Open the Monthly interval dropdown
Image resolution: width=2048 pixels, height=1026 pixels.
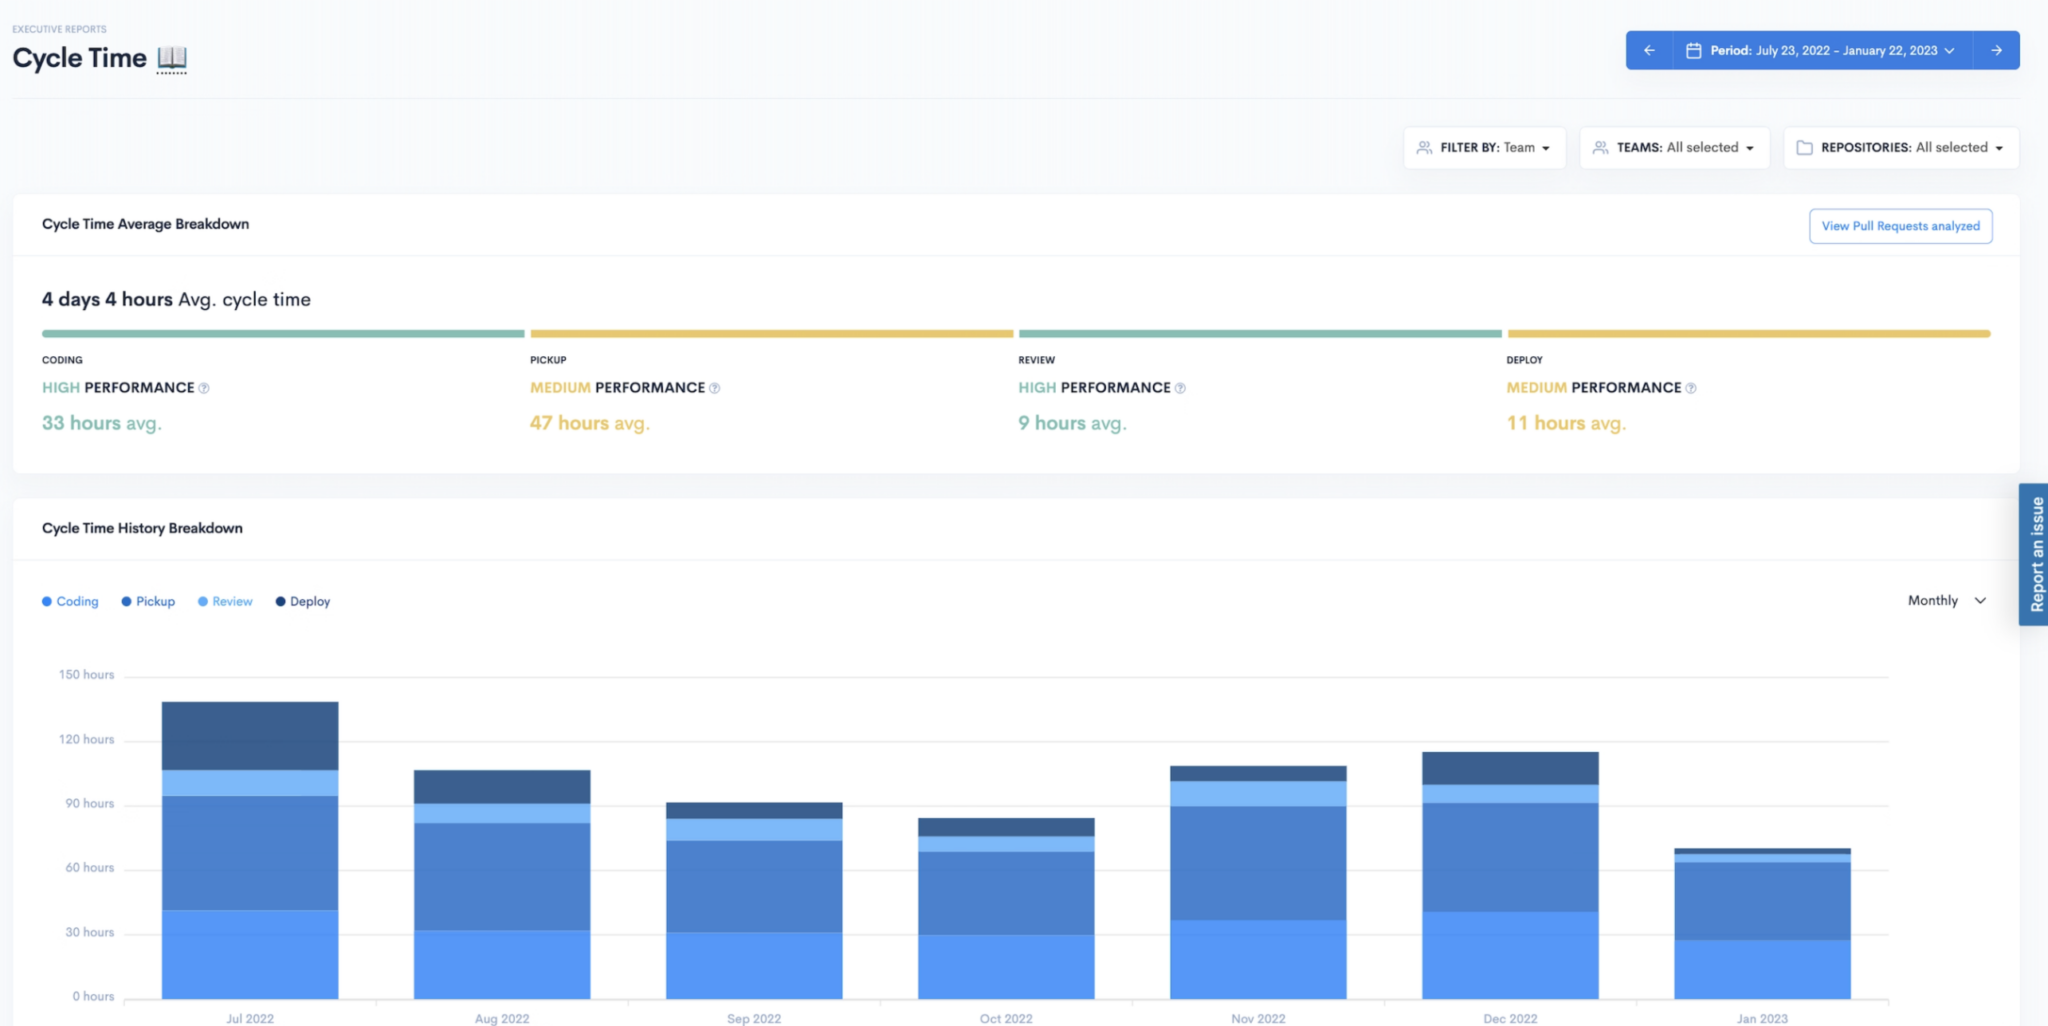(x=1944, y=600)
